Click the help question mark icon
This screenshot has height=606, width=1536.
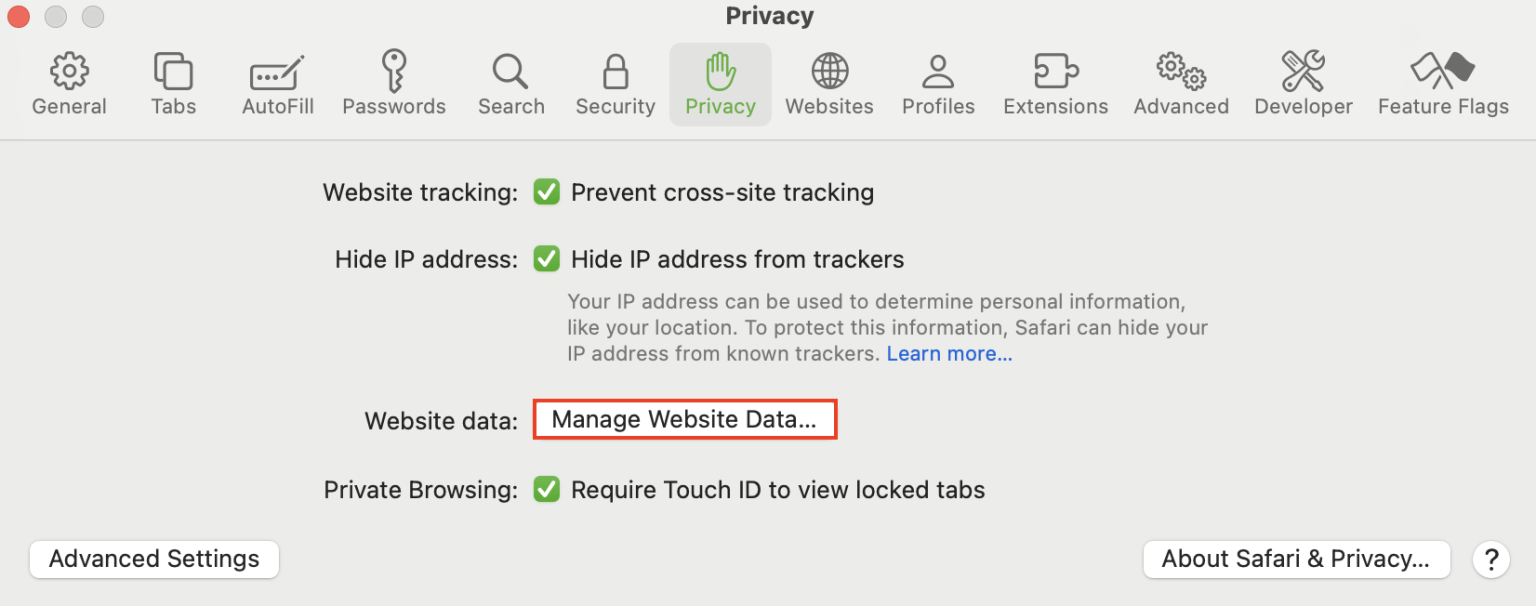[x=1491, y=559]
